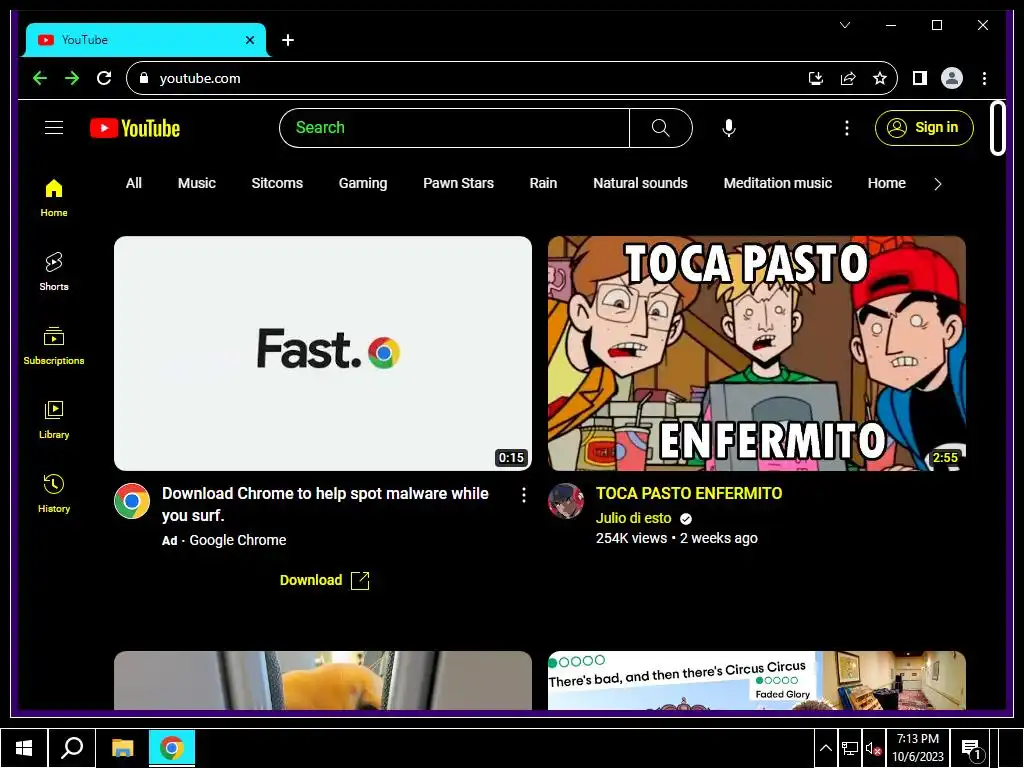Click the lock site info icon
1024x768 pixels.
click(x=144, y=78)
